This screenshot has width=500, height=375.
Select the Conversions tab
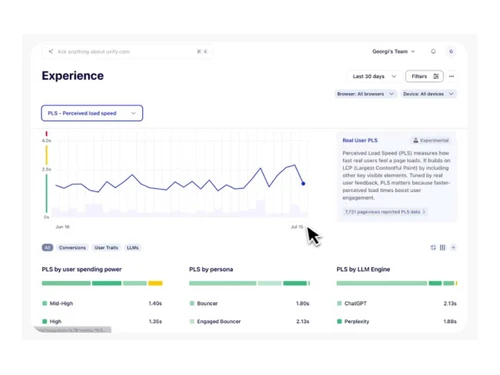pyautogui.click(x=72, y=247)
